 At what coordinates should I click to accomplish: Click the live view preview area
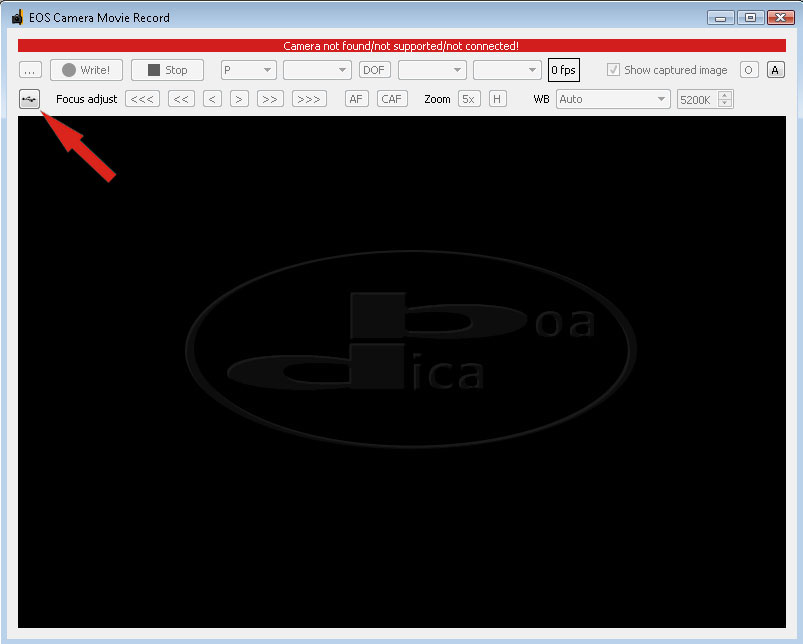click(x=402, y=372)
